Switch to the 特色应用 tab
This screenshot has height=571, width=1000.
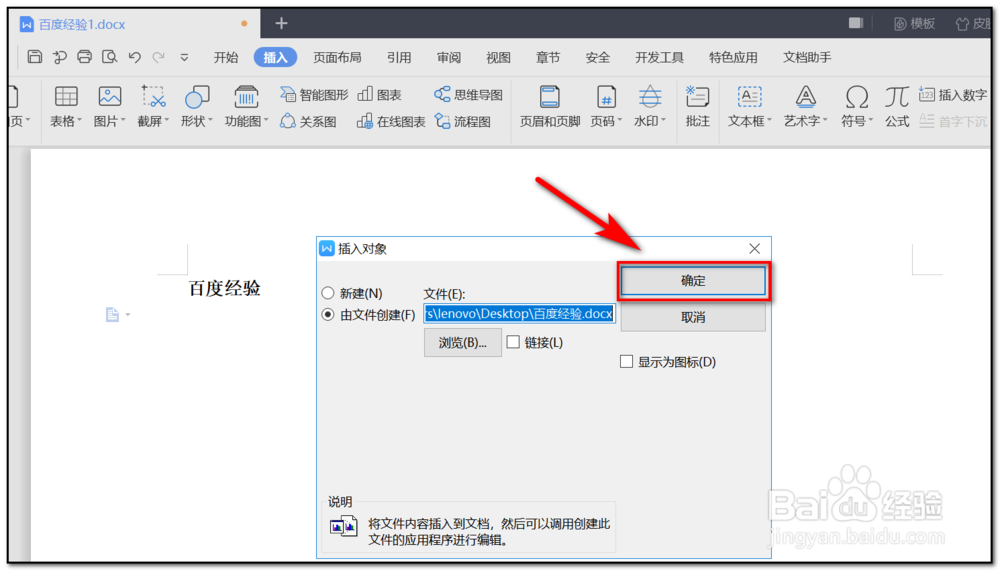[733, 57]
